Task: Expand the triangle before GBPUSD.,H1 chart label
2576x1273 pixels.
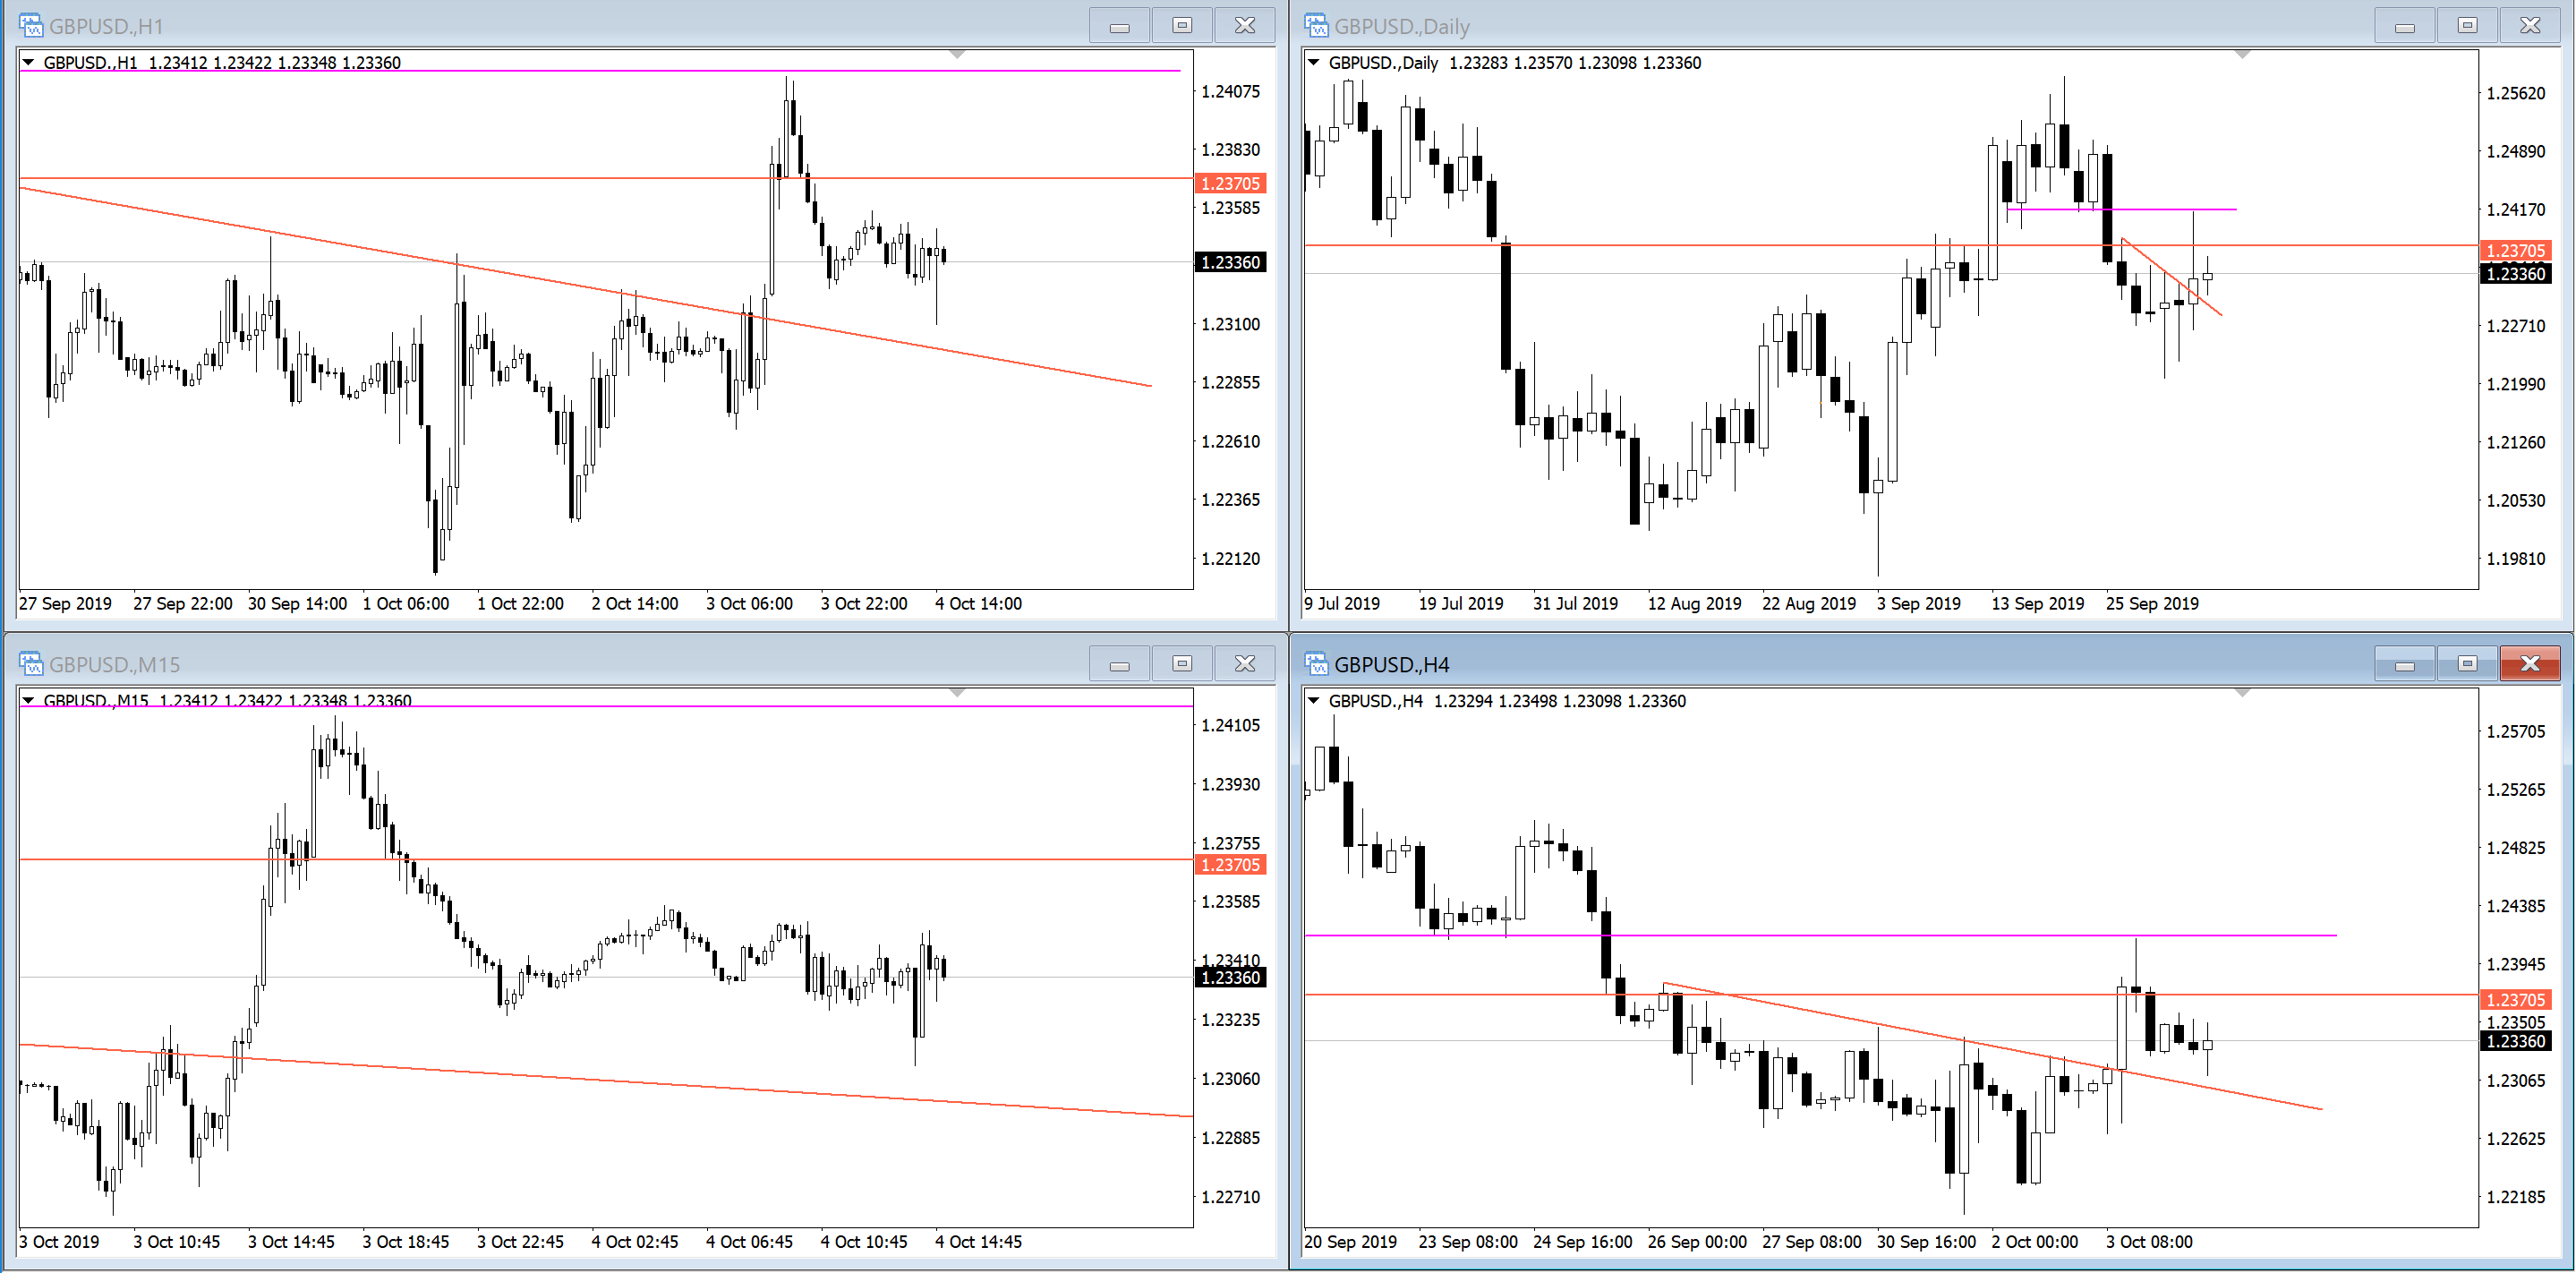Action: tap(29, 62)
